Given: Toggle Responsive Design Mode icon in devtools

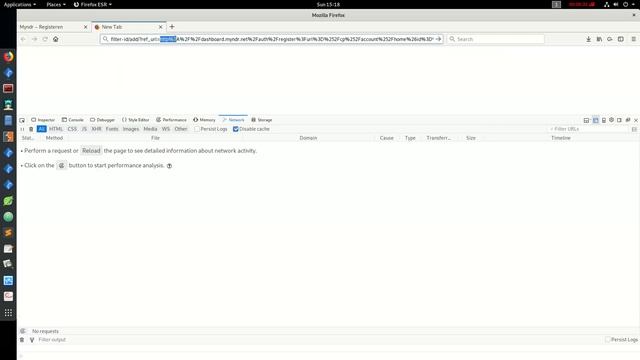Looking at the screenshot, I should [604, 120].
